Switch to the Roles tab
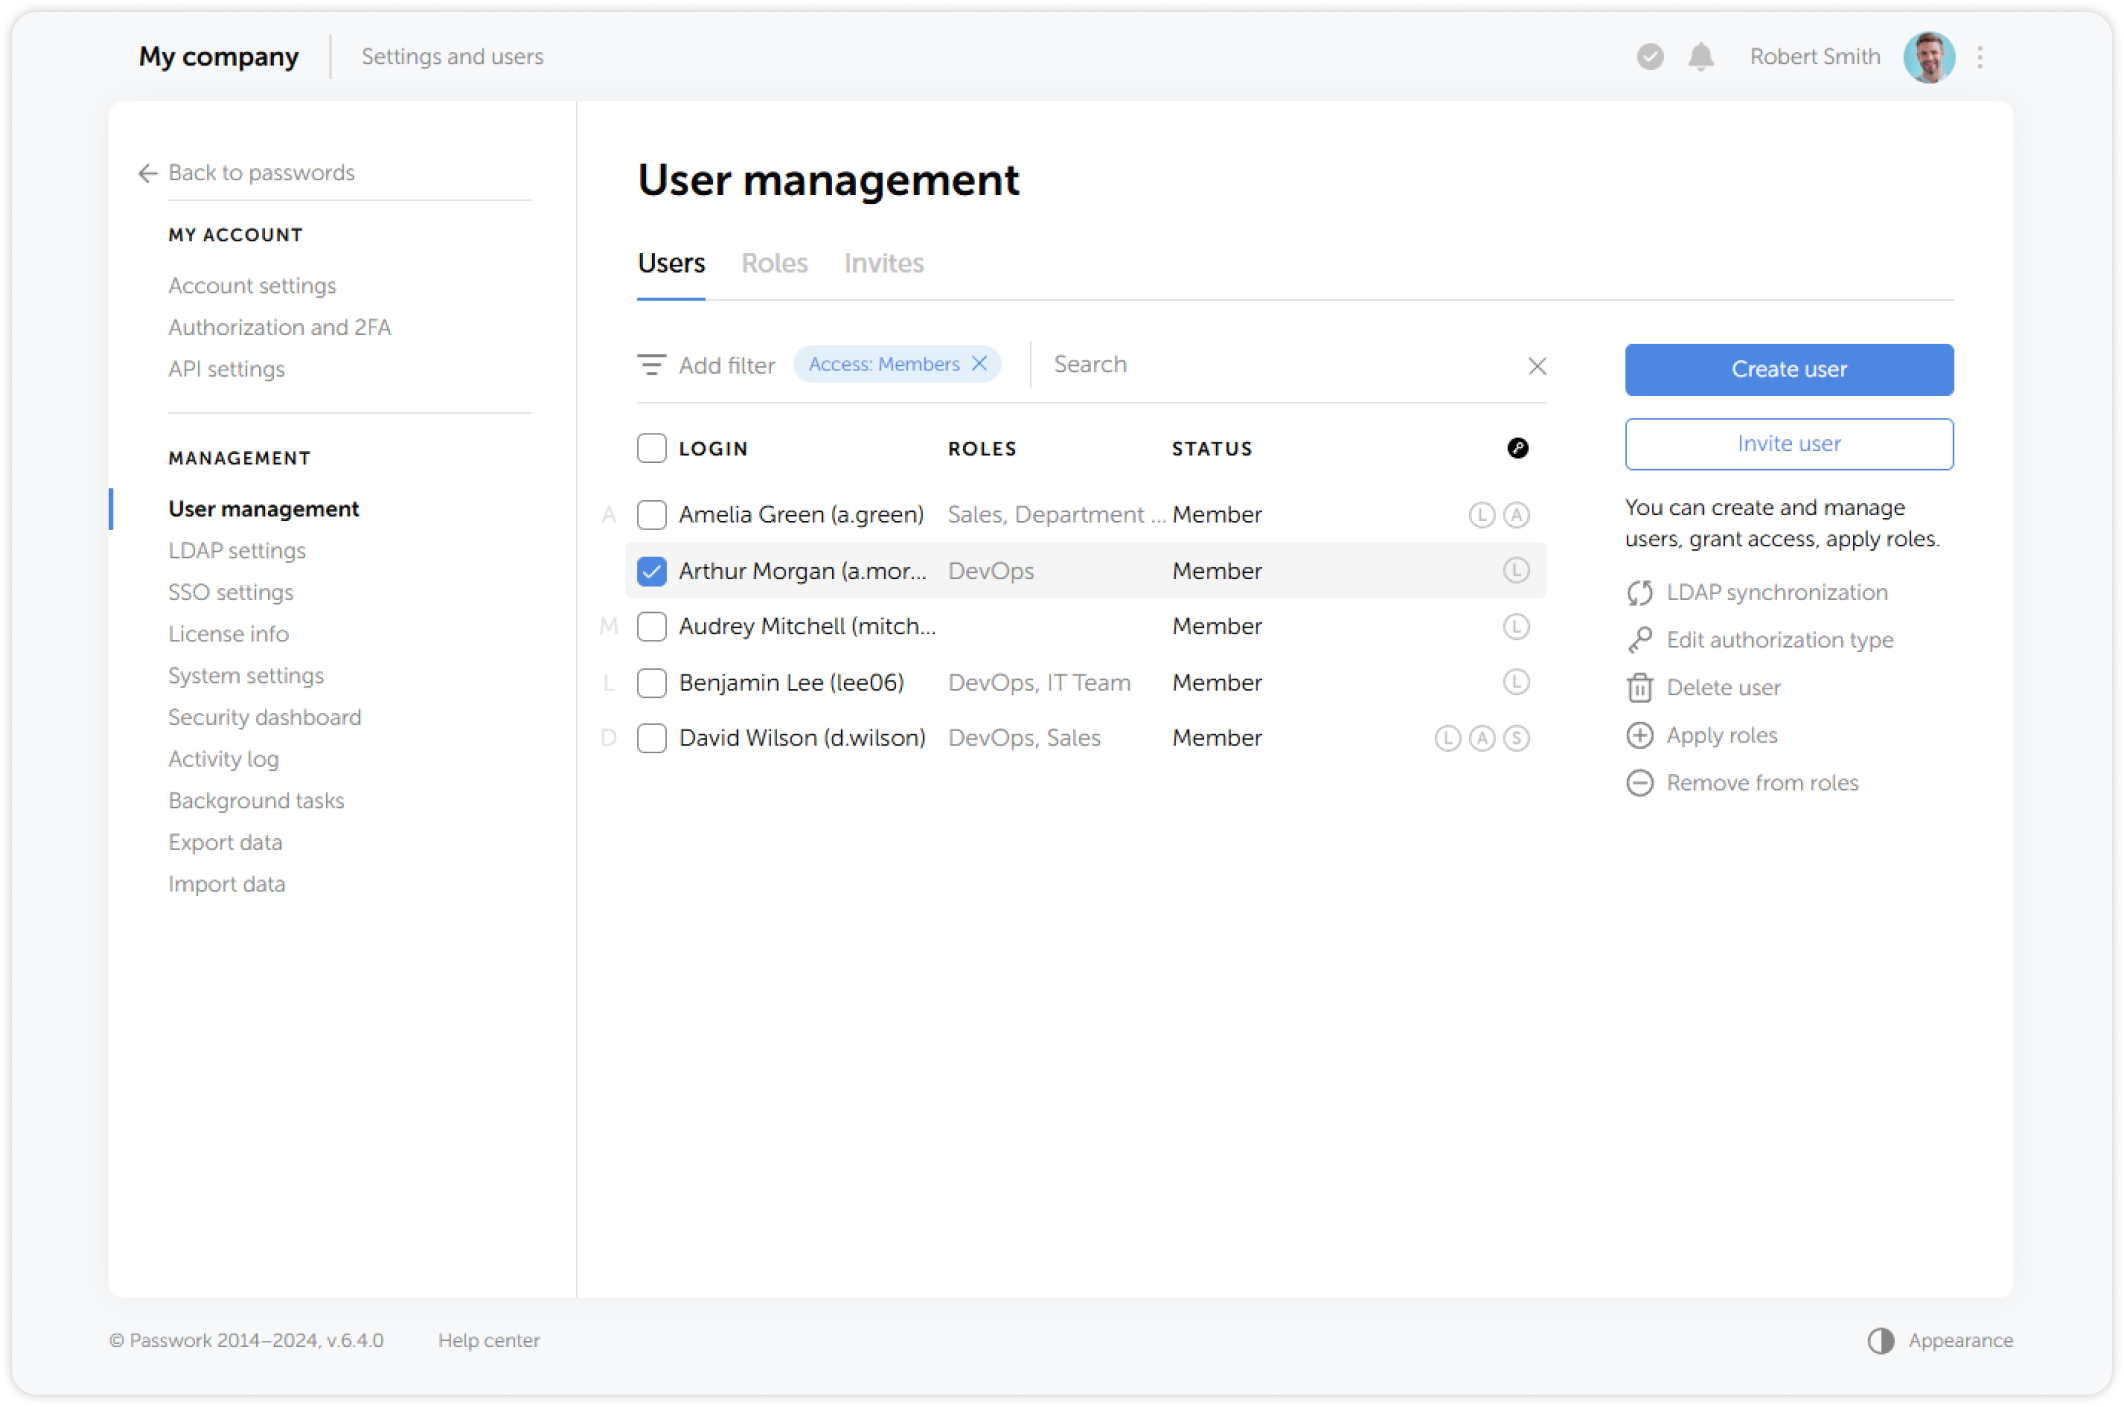The image size is (2124, 1407). pyautogui.click(x=774, y=262)
